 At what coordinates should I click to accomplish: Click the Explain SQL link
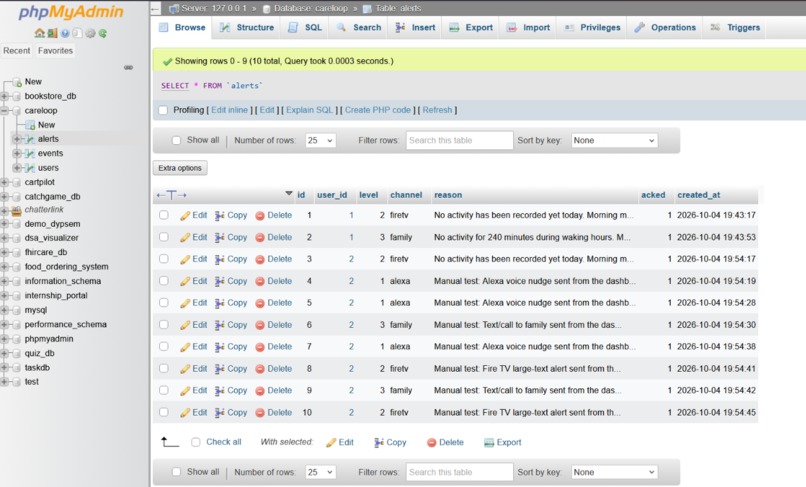[x=309, y=110]
